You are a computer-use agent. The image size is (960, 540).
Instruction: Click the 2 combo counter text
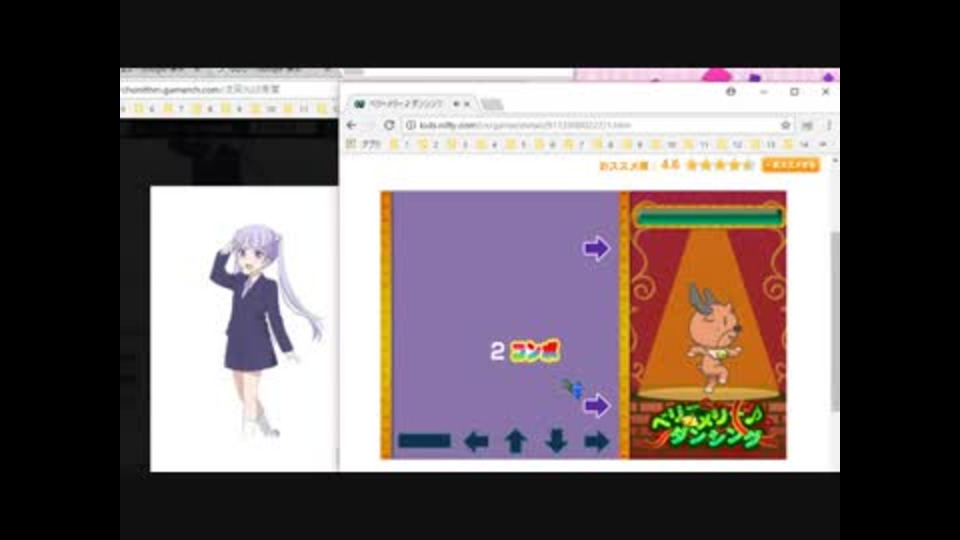point(525,351)
